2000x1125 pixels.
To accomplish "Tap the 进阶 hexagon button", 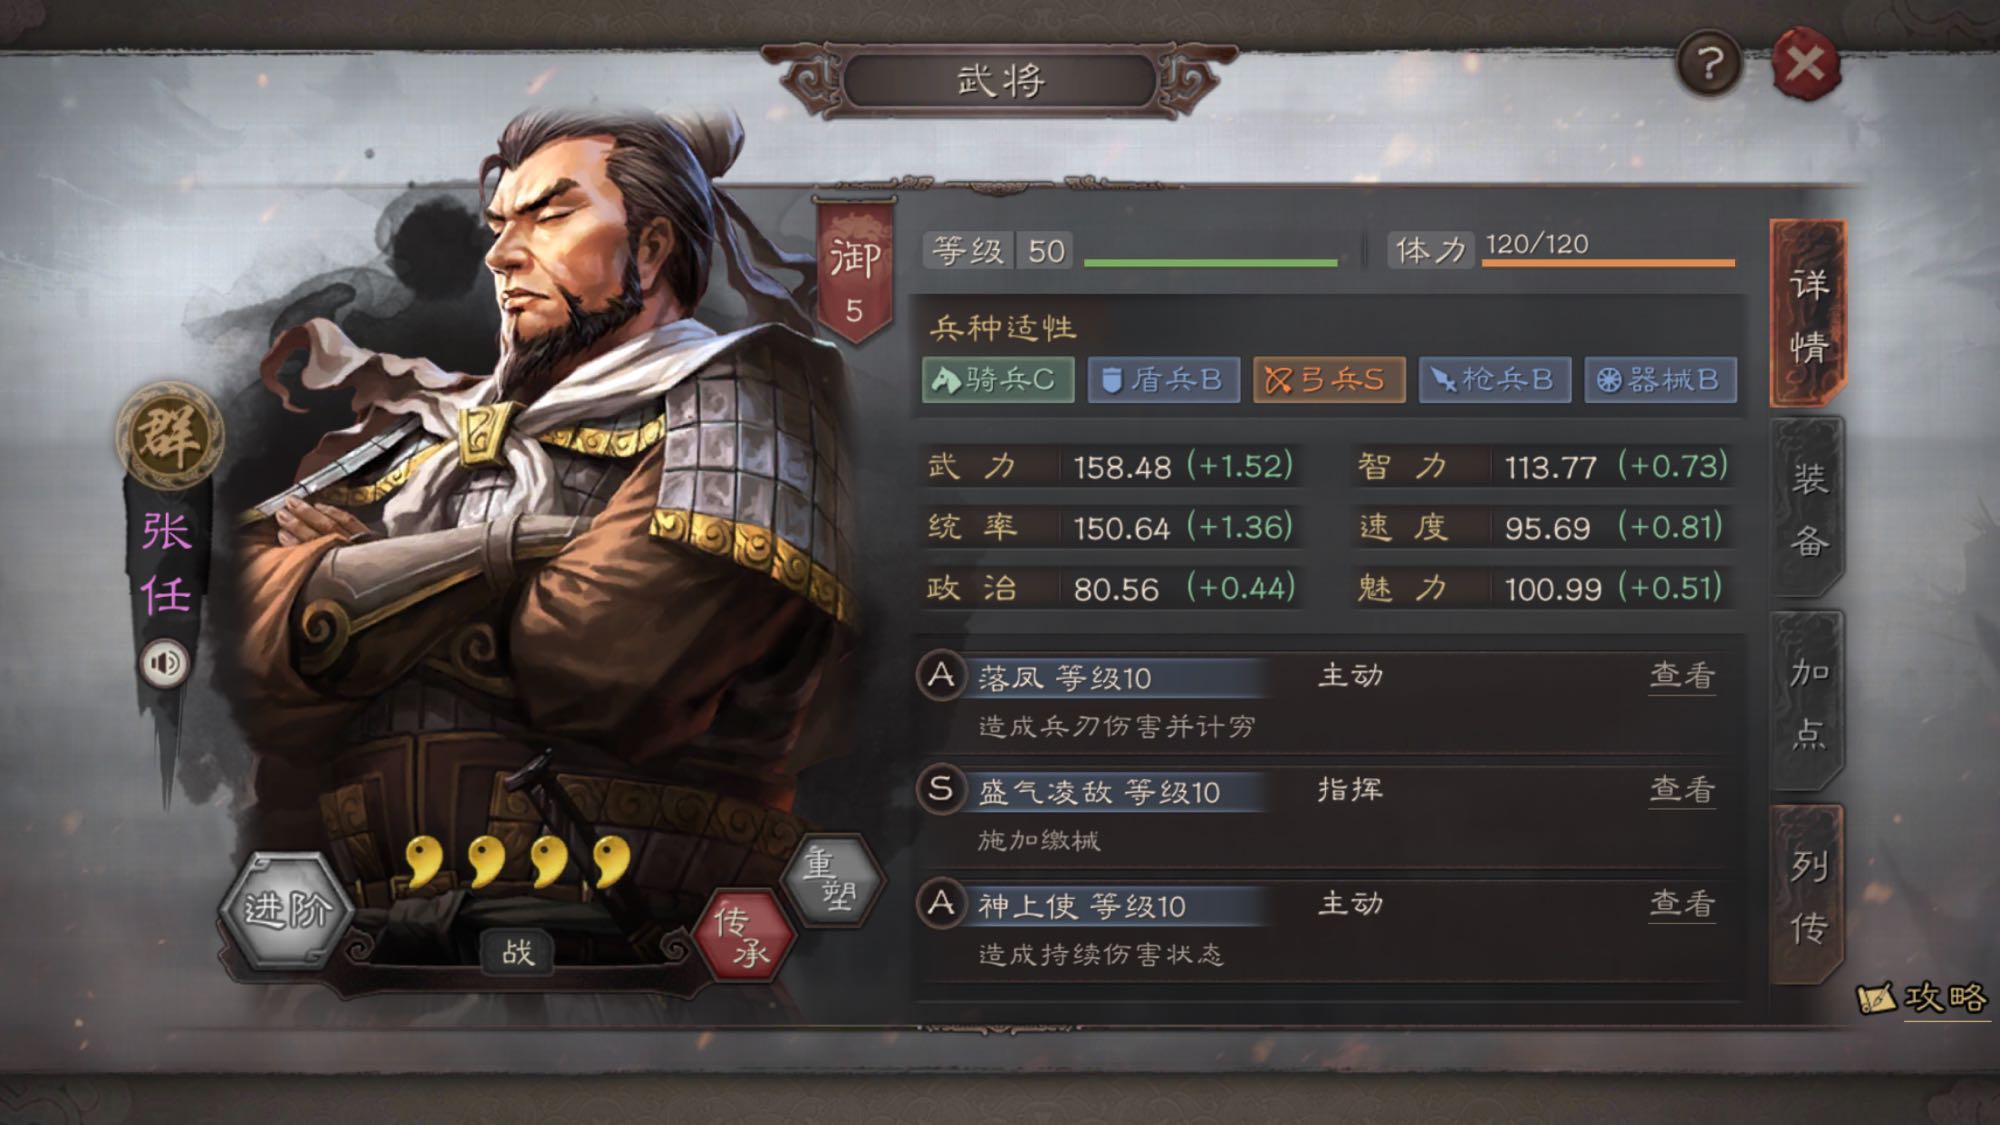I will (287, 910).
